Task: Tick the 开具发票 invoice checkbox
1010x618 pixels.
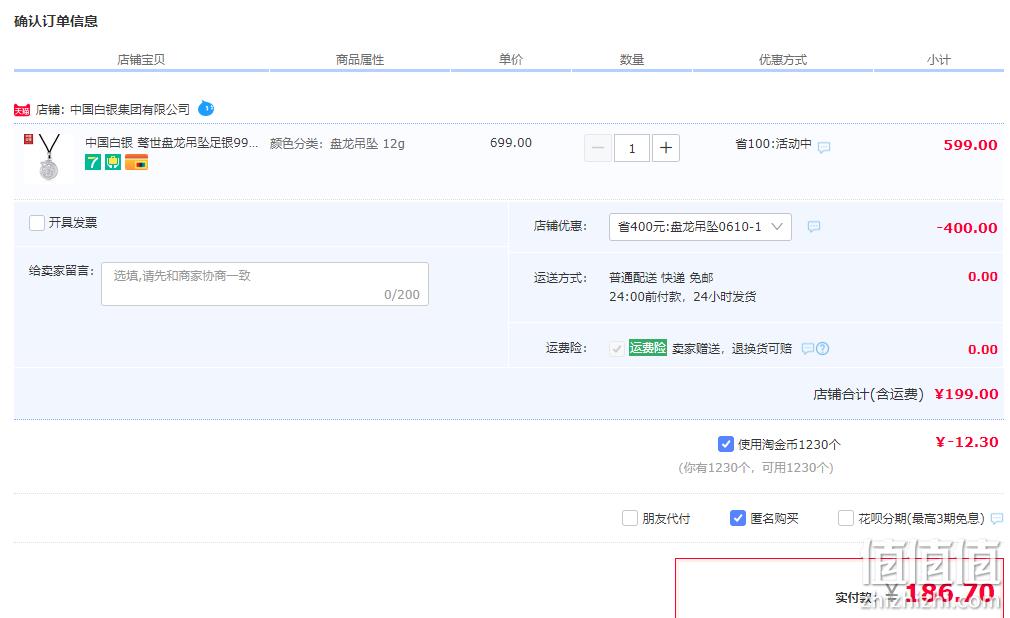Action: point(37,223)
